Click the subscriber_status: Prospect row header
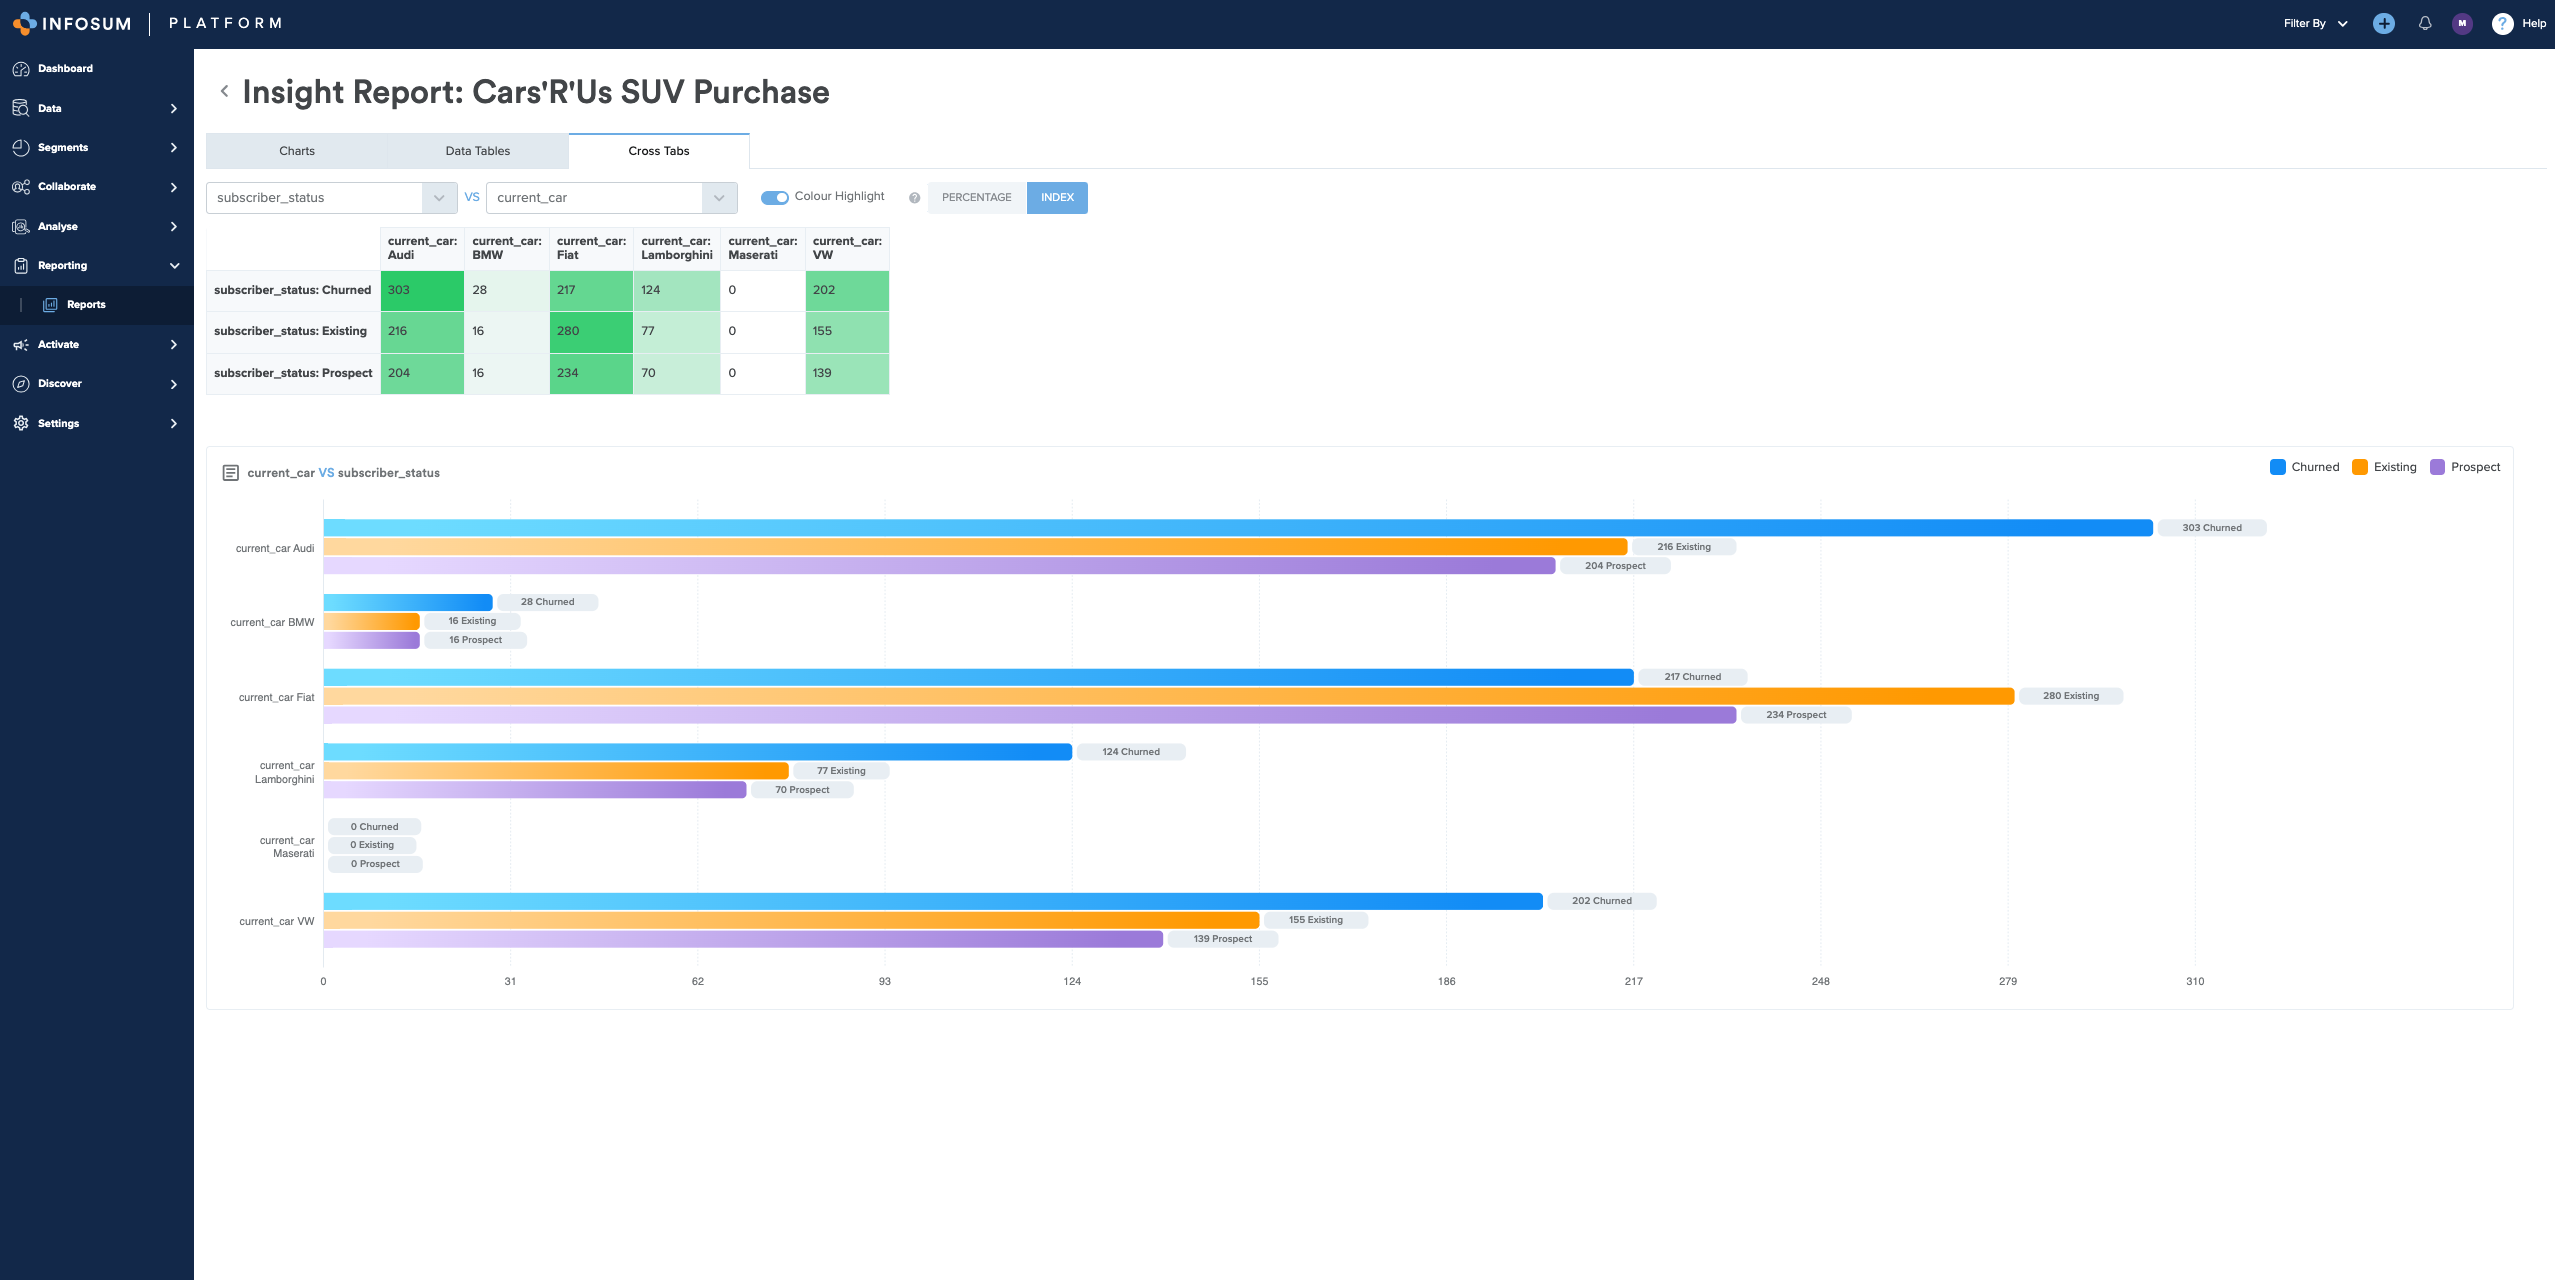The height and width of the screenshot is (1280, 2555). (293, 373)
